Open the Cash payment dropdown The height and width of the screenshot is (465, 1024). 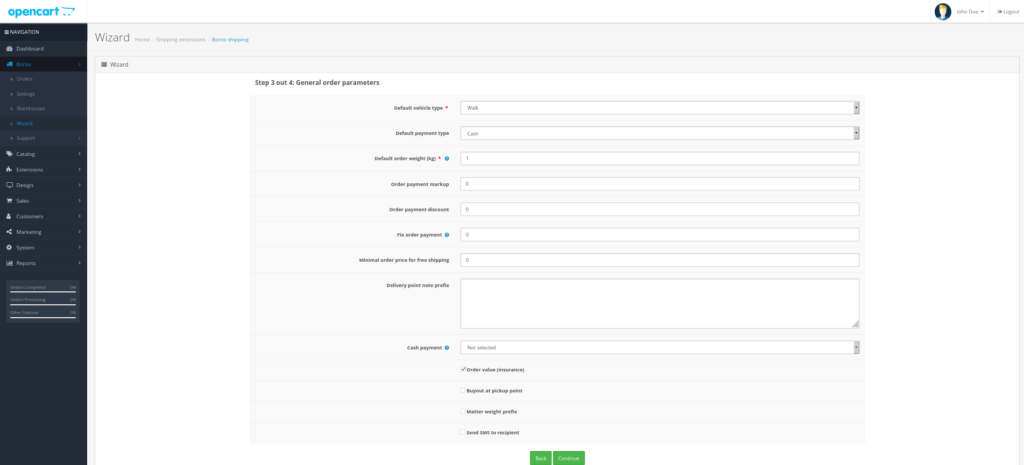point(659,347)
